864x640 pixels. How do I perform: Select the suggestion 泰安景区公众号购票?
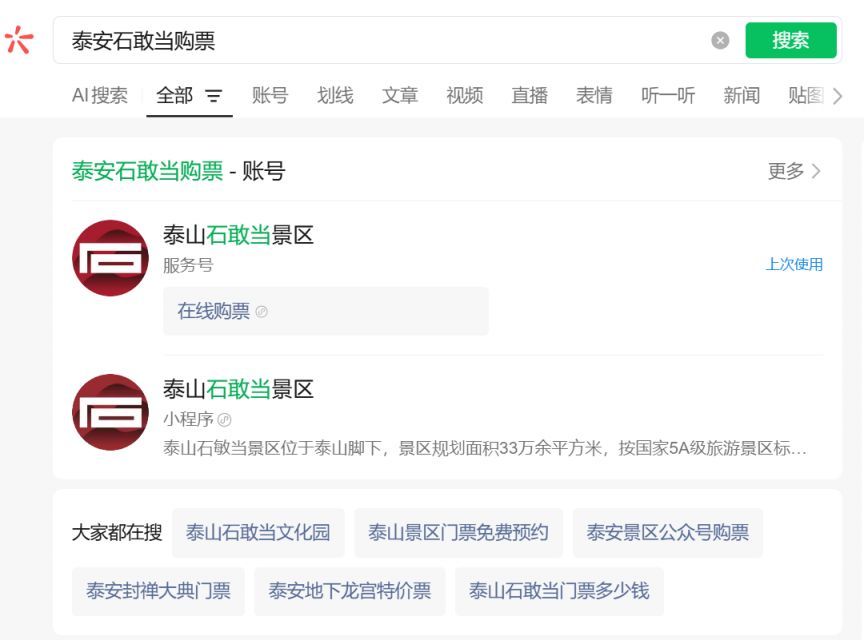pyautogui.click(x=668, y=533)
